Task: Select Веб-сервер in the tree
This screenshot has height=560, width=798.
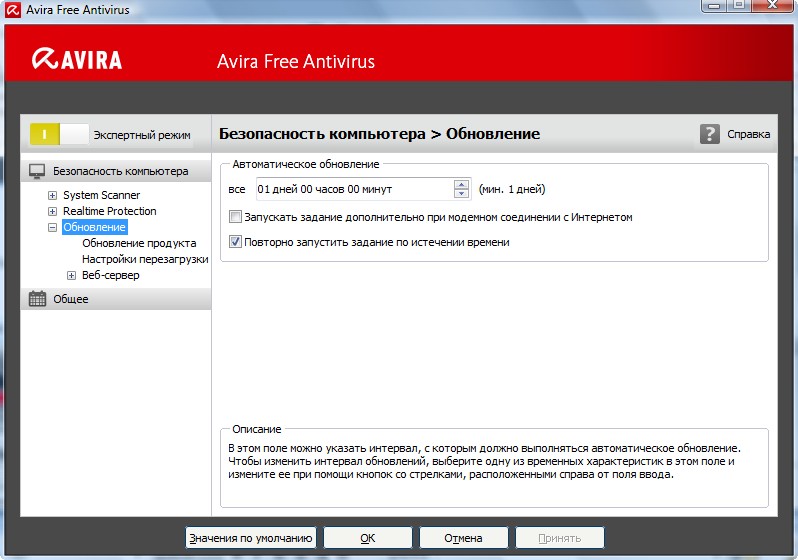Action: pyautogui.click(x=110, y=275)
